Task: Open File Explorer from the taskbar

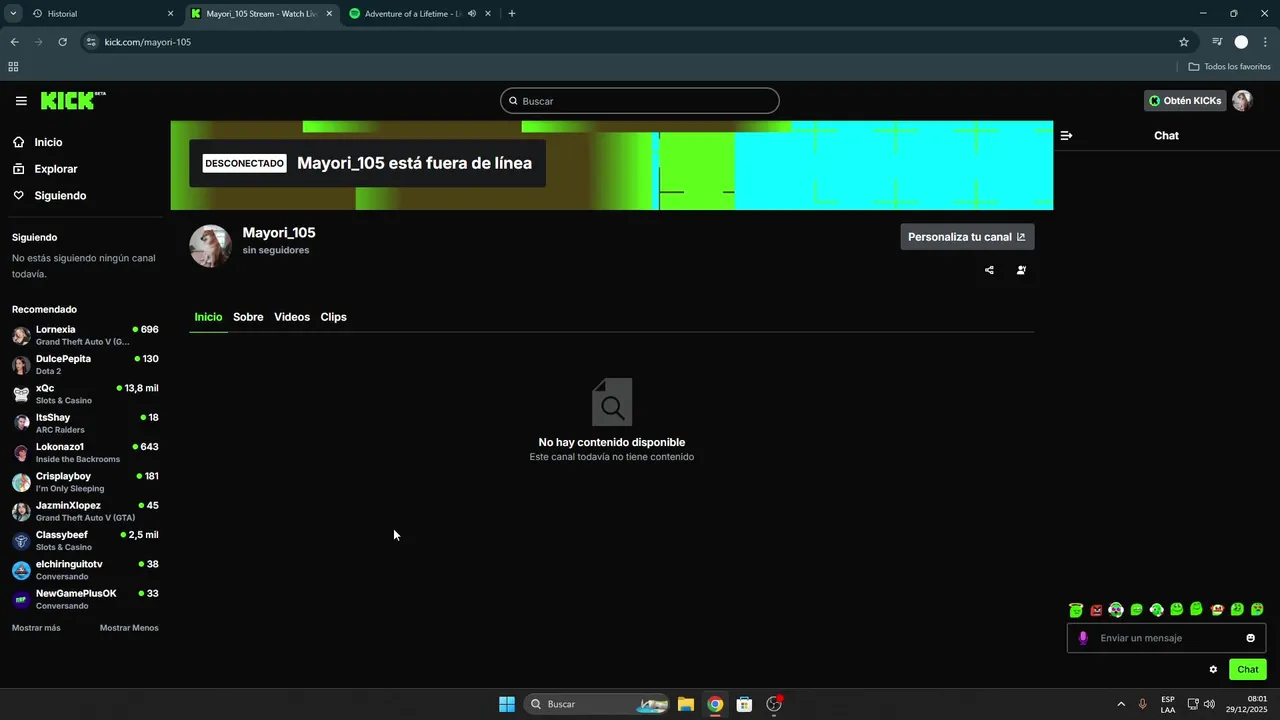Action: (686, 704)
